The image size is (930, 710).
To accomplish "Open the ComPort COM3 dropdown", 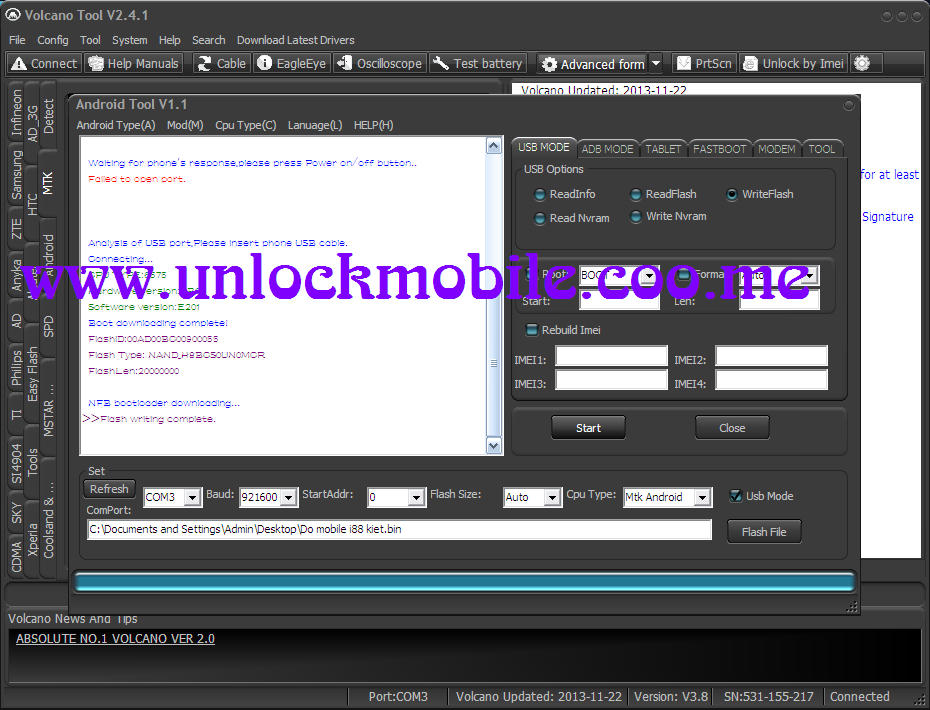I will (x=192, y=497).
